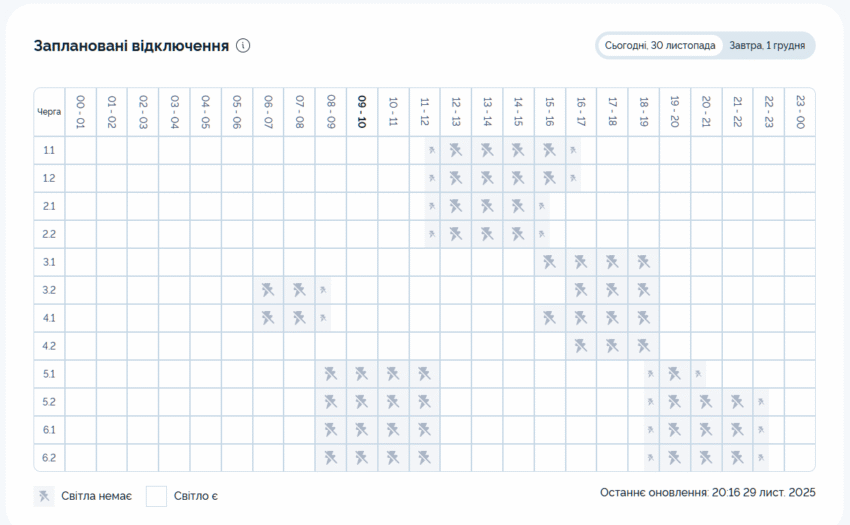Click the info icon beside Заплановані відключення

pos(243,45)
